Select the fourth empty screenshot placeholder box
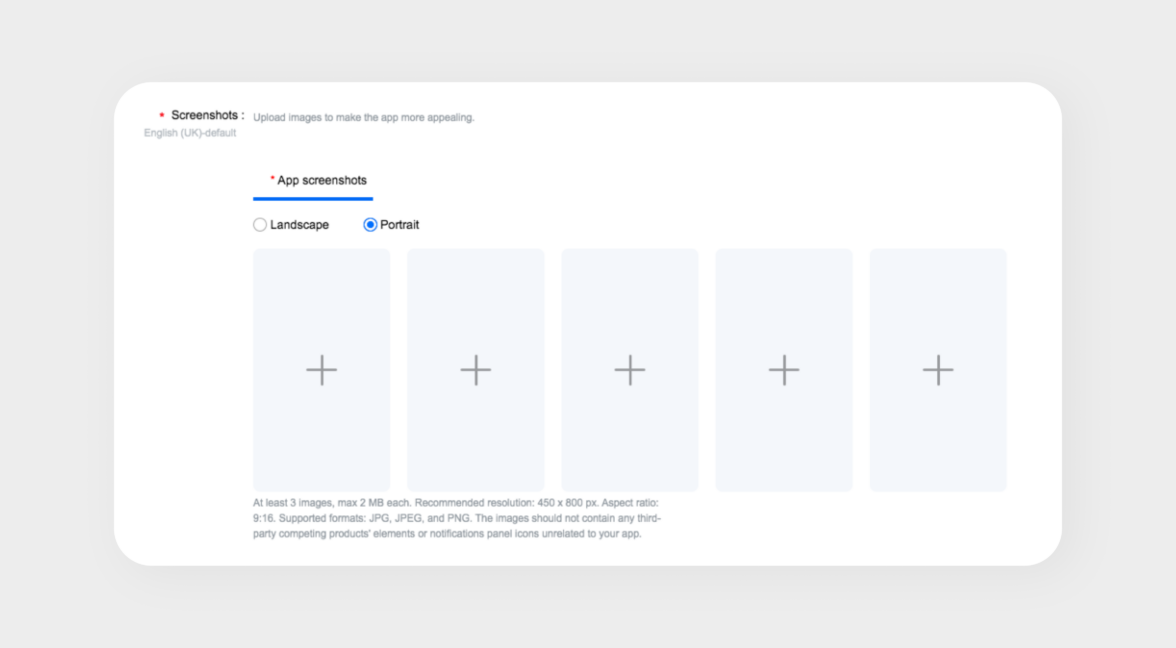 coord(784,370)
